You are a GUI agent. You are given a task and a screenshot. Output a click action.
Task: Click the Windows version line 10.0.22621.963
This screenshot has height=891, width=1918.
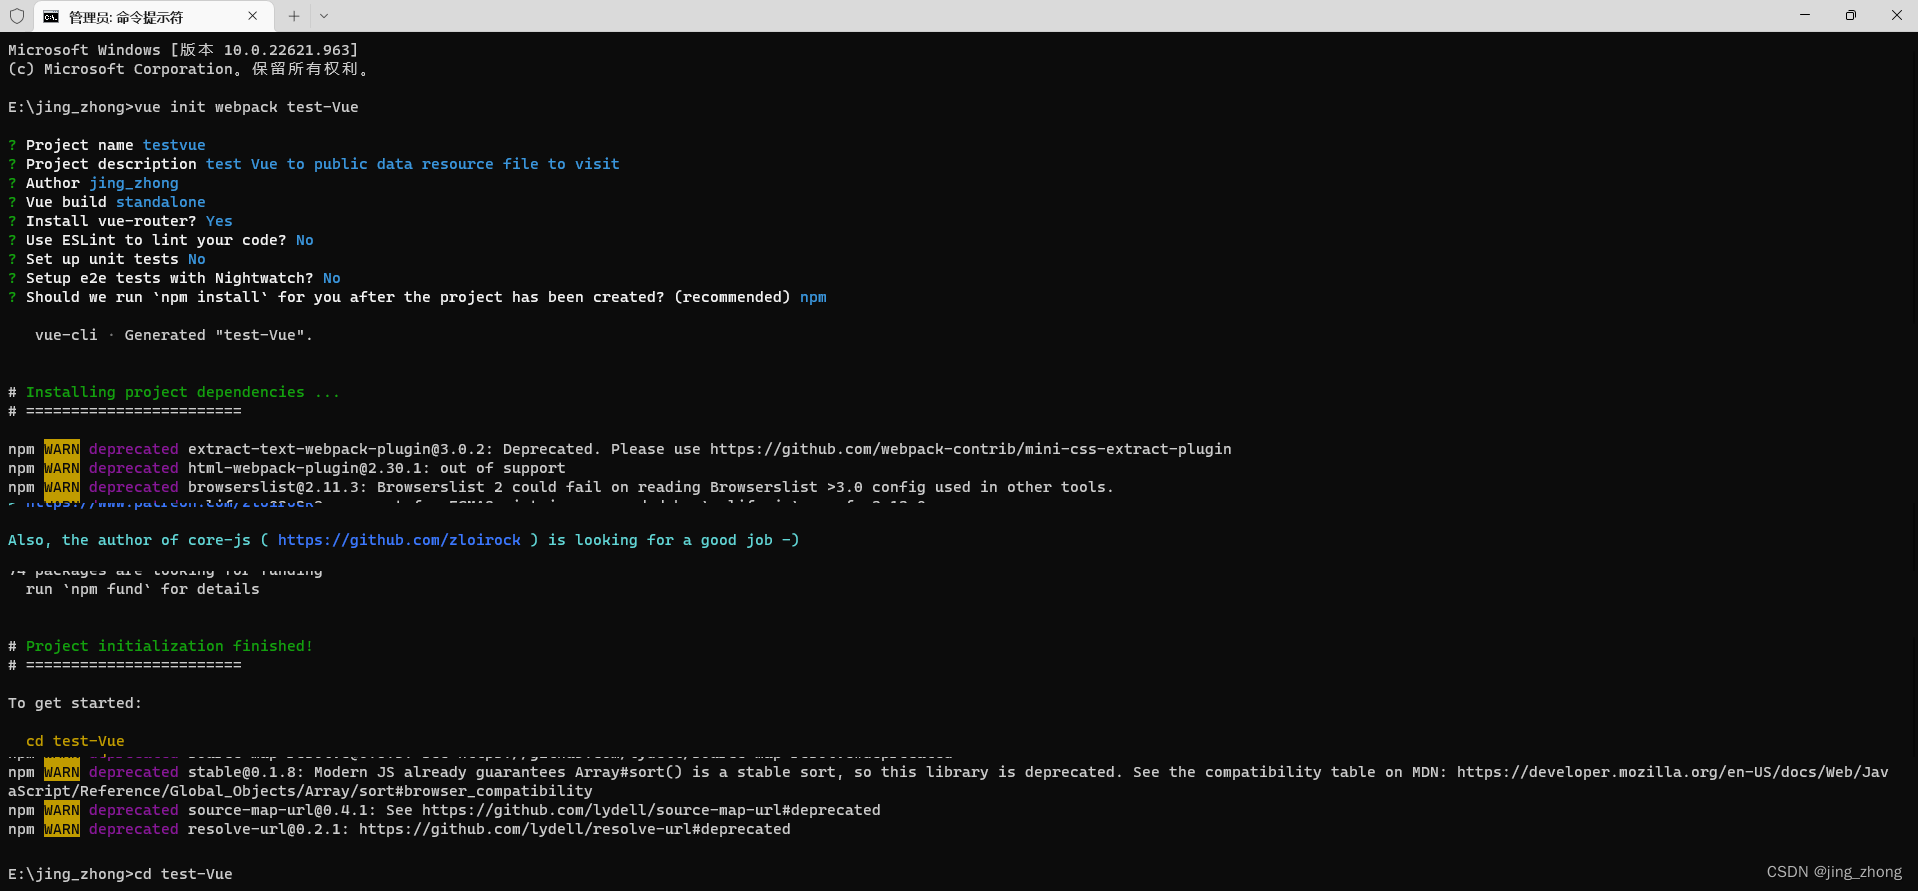pos(183,50)
